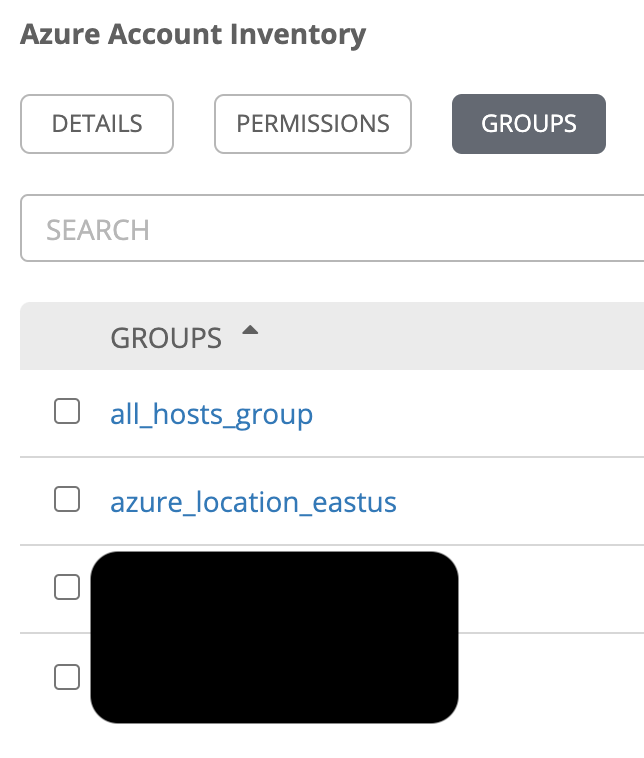Select the active GROUPS tab
The image size is (644, 758).
[528, 124]
